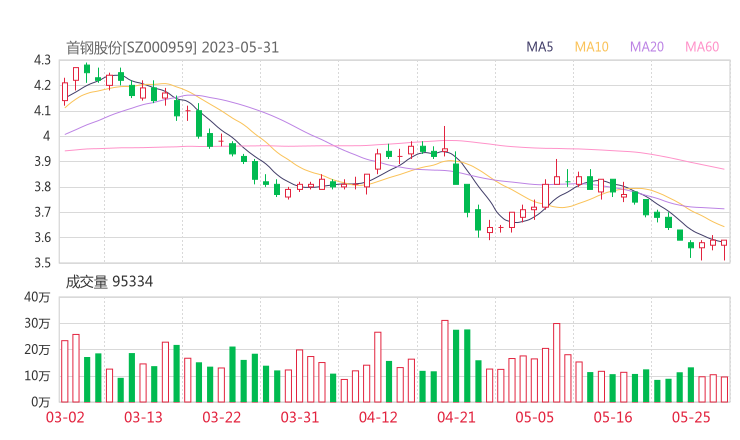Click the 成交量 95334 volume label
This screenshot has height=440, width=740.
click(109, 282)
